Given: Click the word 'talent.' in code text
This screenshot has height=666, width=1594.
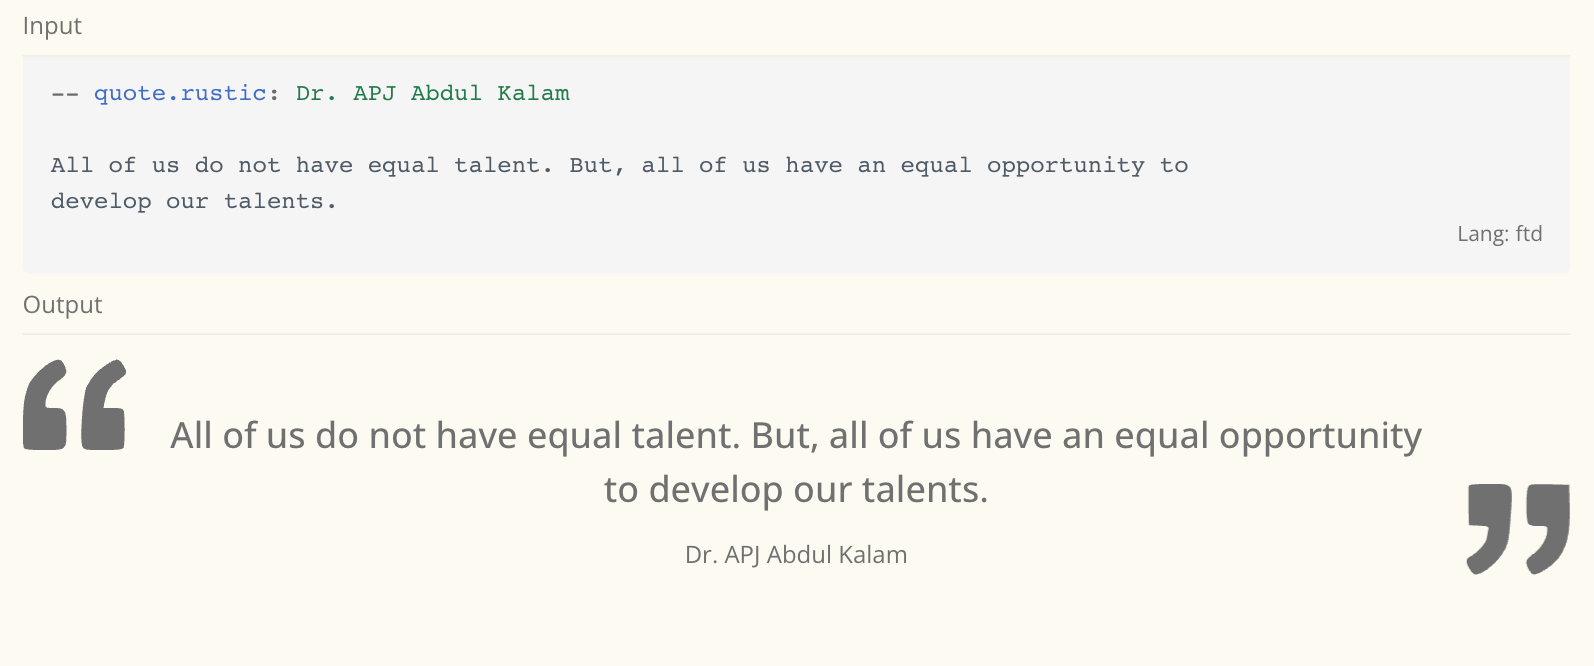Looking at the screenshot, I should (504, 165).
